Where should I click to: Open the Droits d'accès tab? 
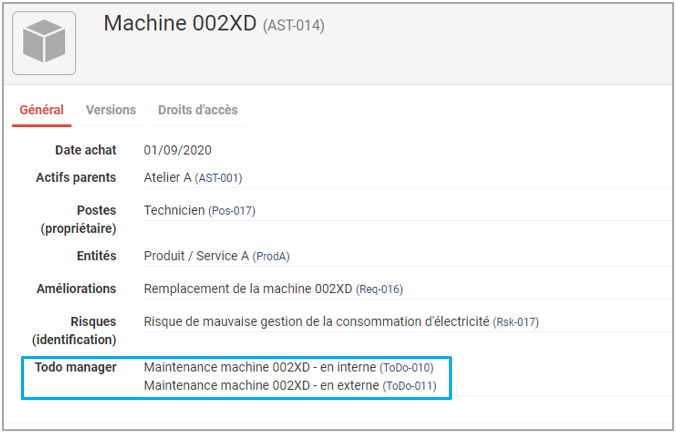(198, 110)
